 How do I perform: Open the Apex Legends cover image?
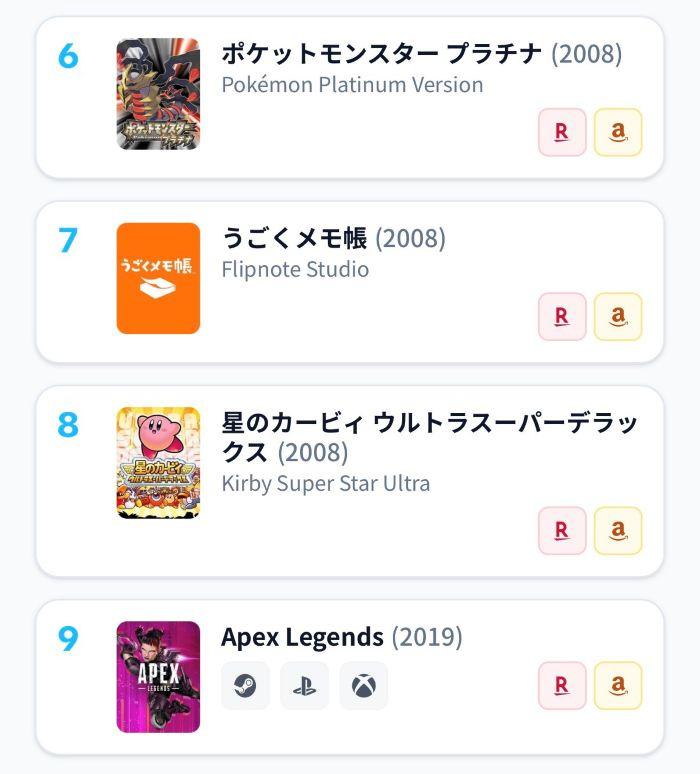pyautogui.click(x=158, y=677)
